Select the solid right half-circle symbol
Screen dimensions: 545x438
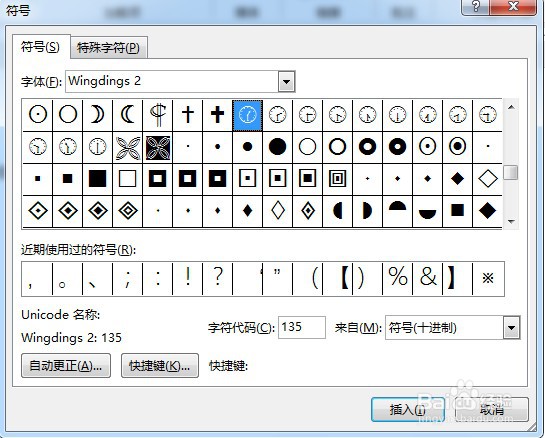pos(367,211)
